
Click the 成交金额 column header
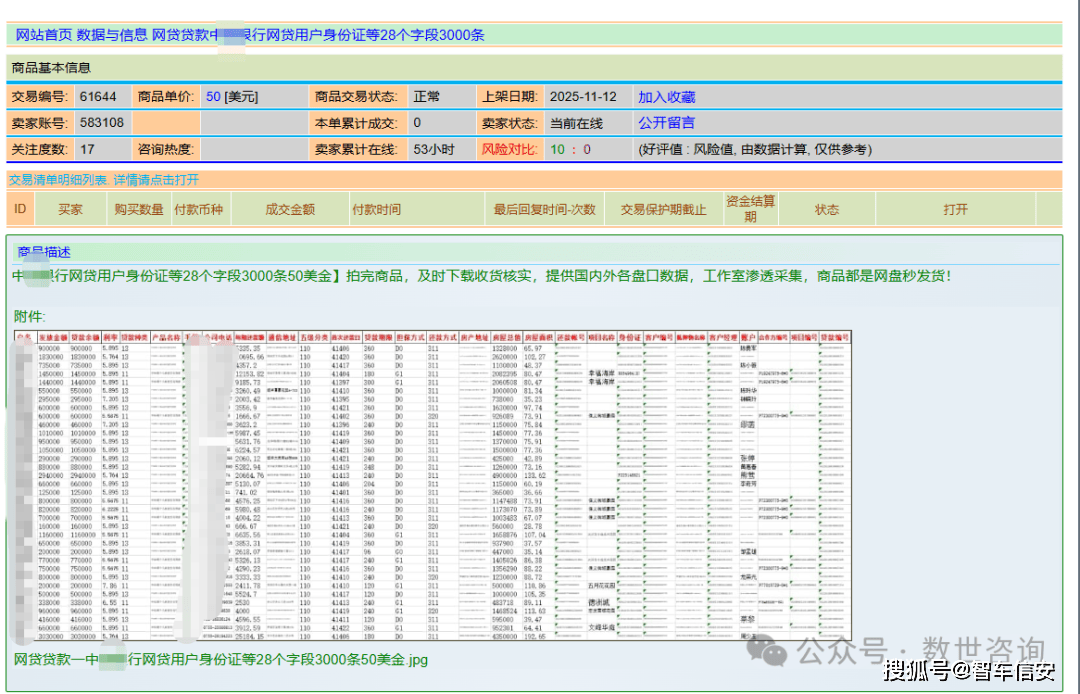click(290, 209)
